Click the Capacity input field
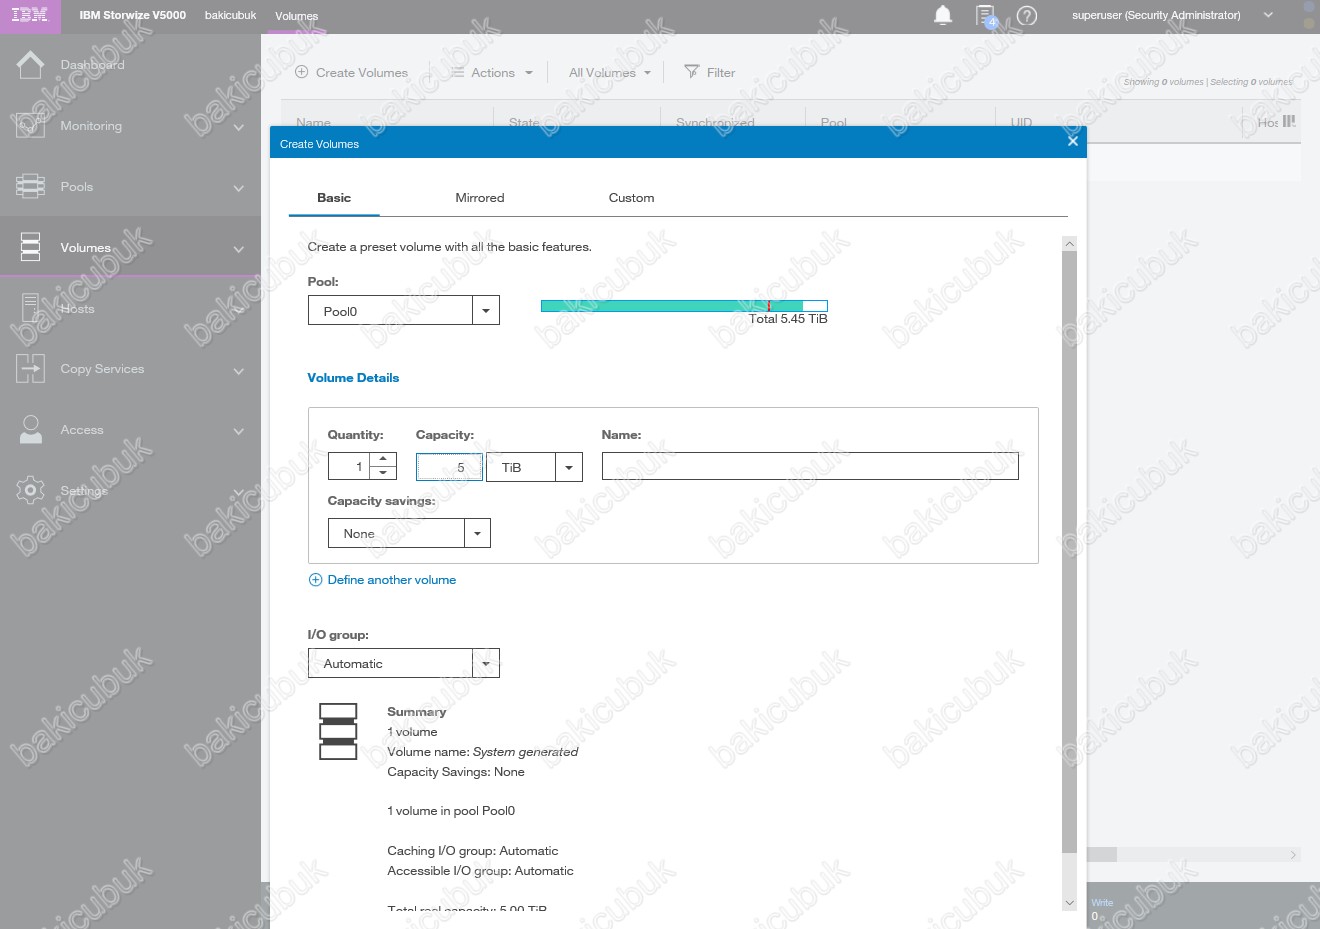 coord(449,467)
